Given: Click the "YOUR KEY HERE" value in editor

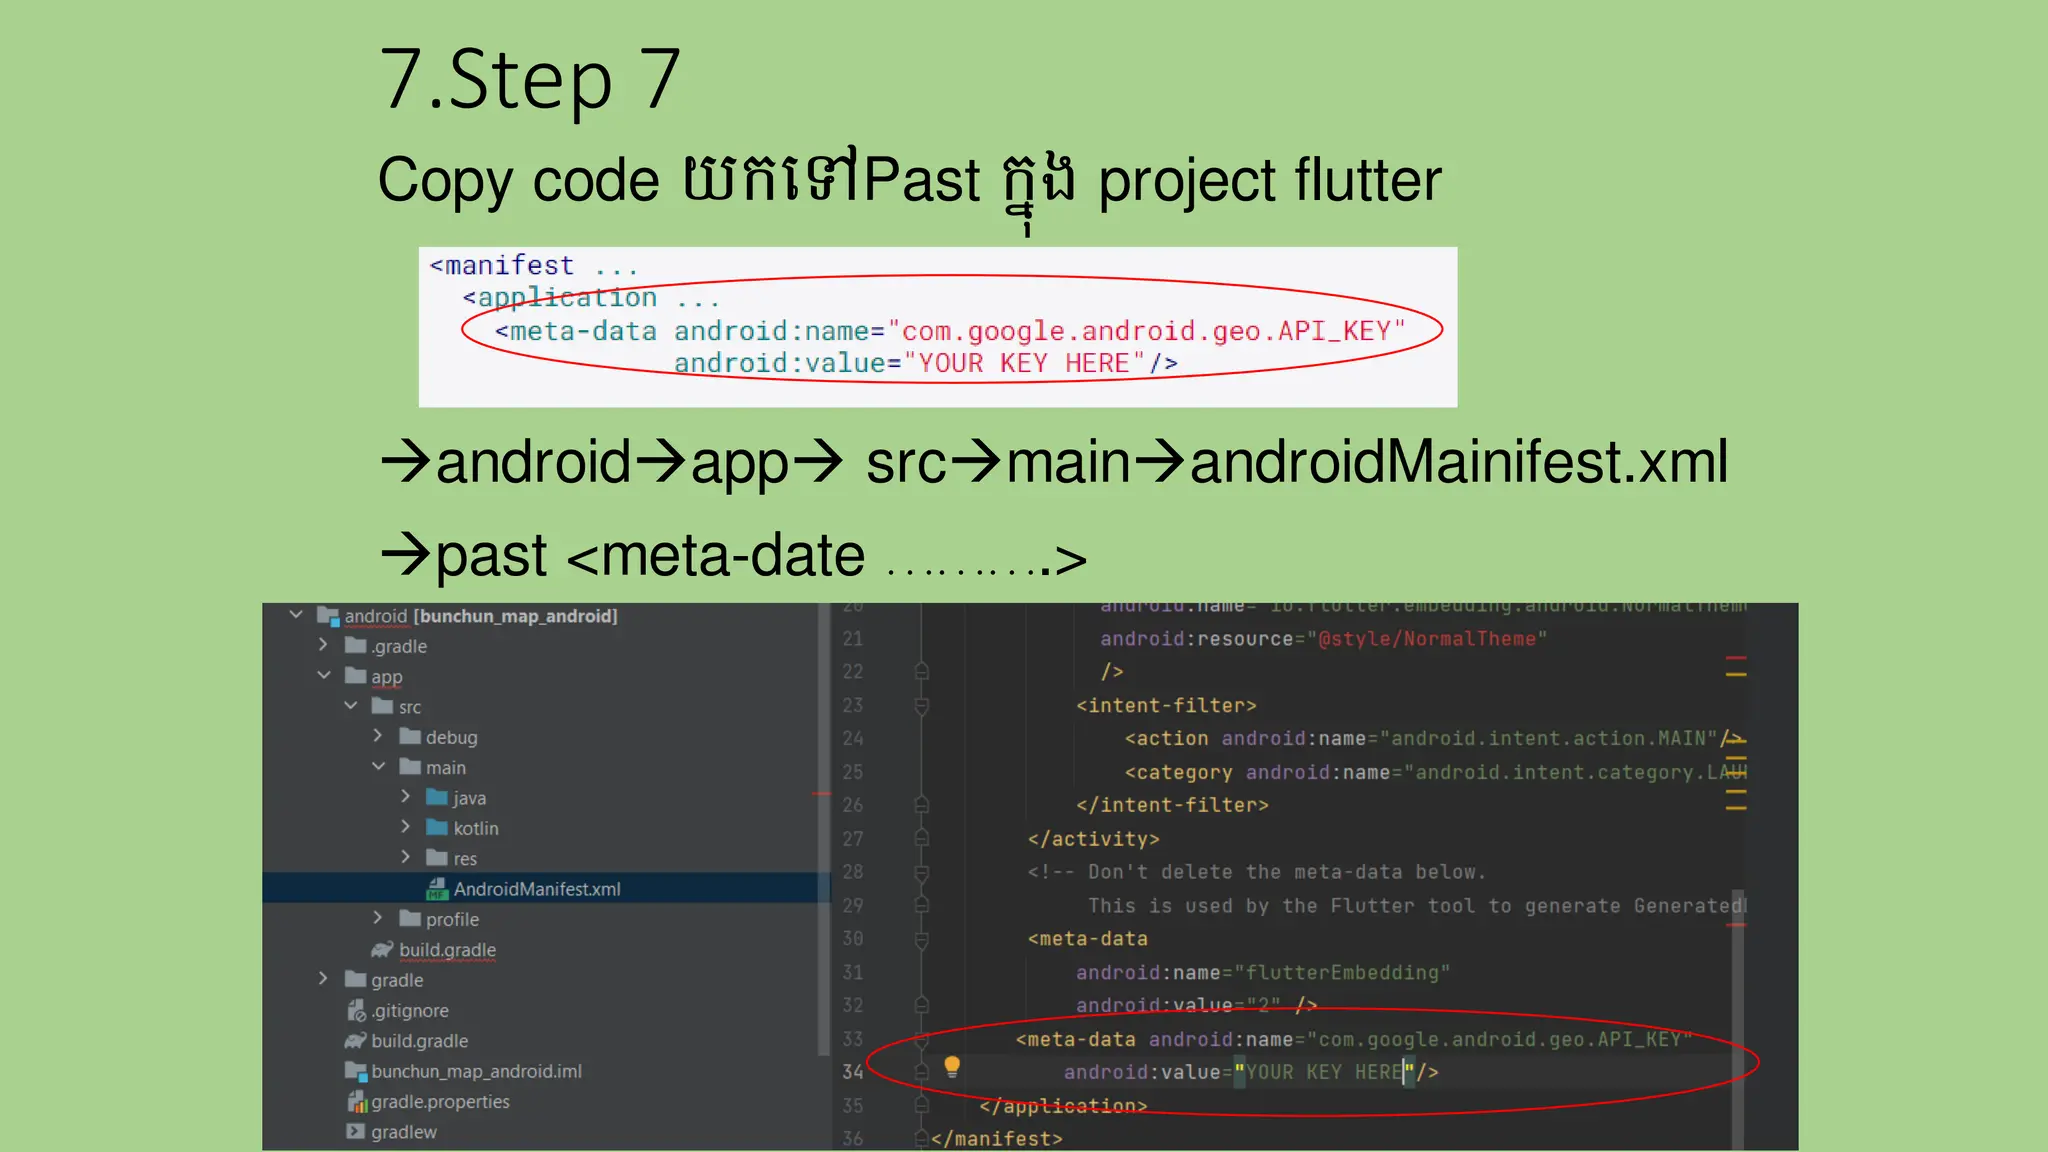Looking at the screenshot, I should click(1324, 1072).
